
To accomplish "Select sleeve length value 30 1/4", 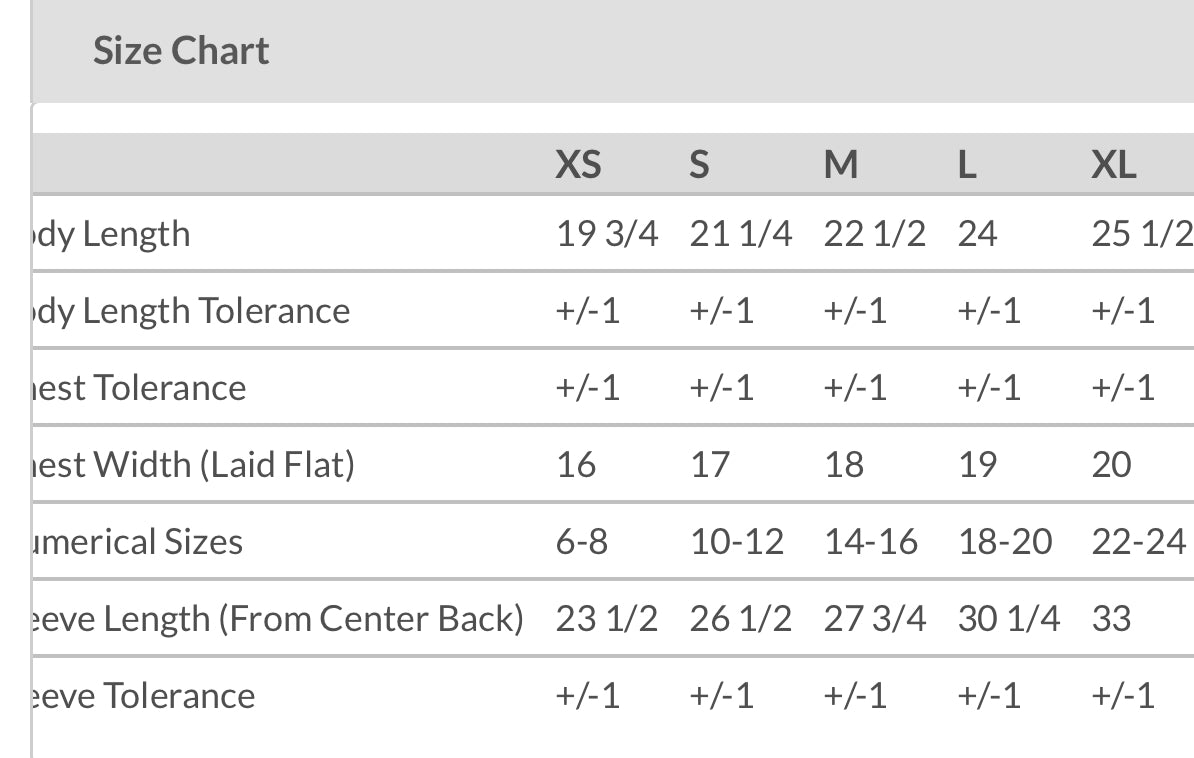I will coord(1008,619).
